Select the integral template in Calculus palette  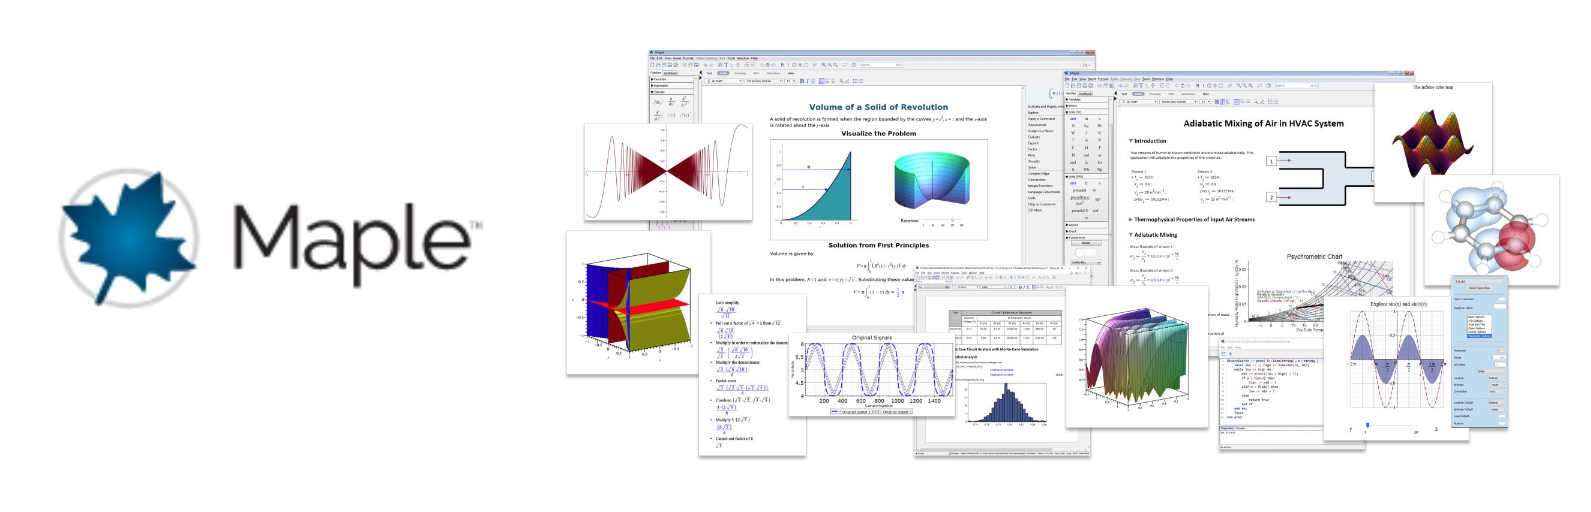(x=659, y=102)
